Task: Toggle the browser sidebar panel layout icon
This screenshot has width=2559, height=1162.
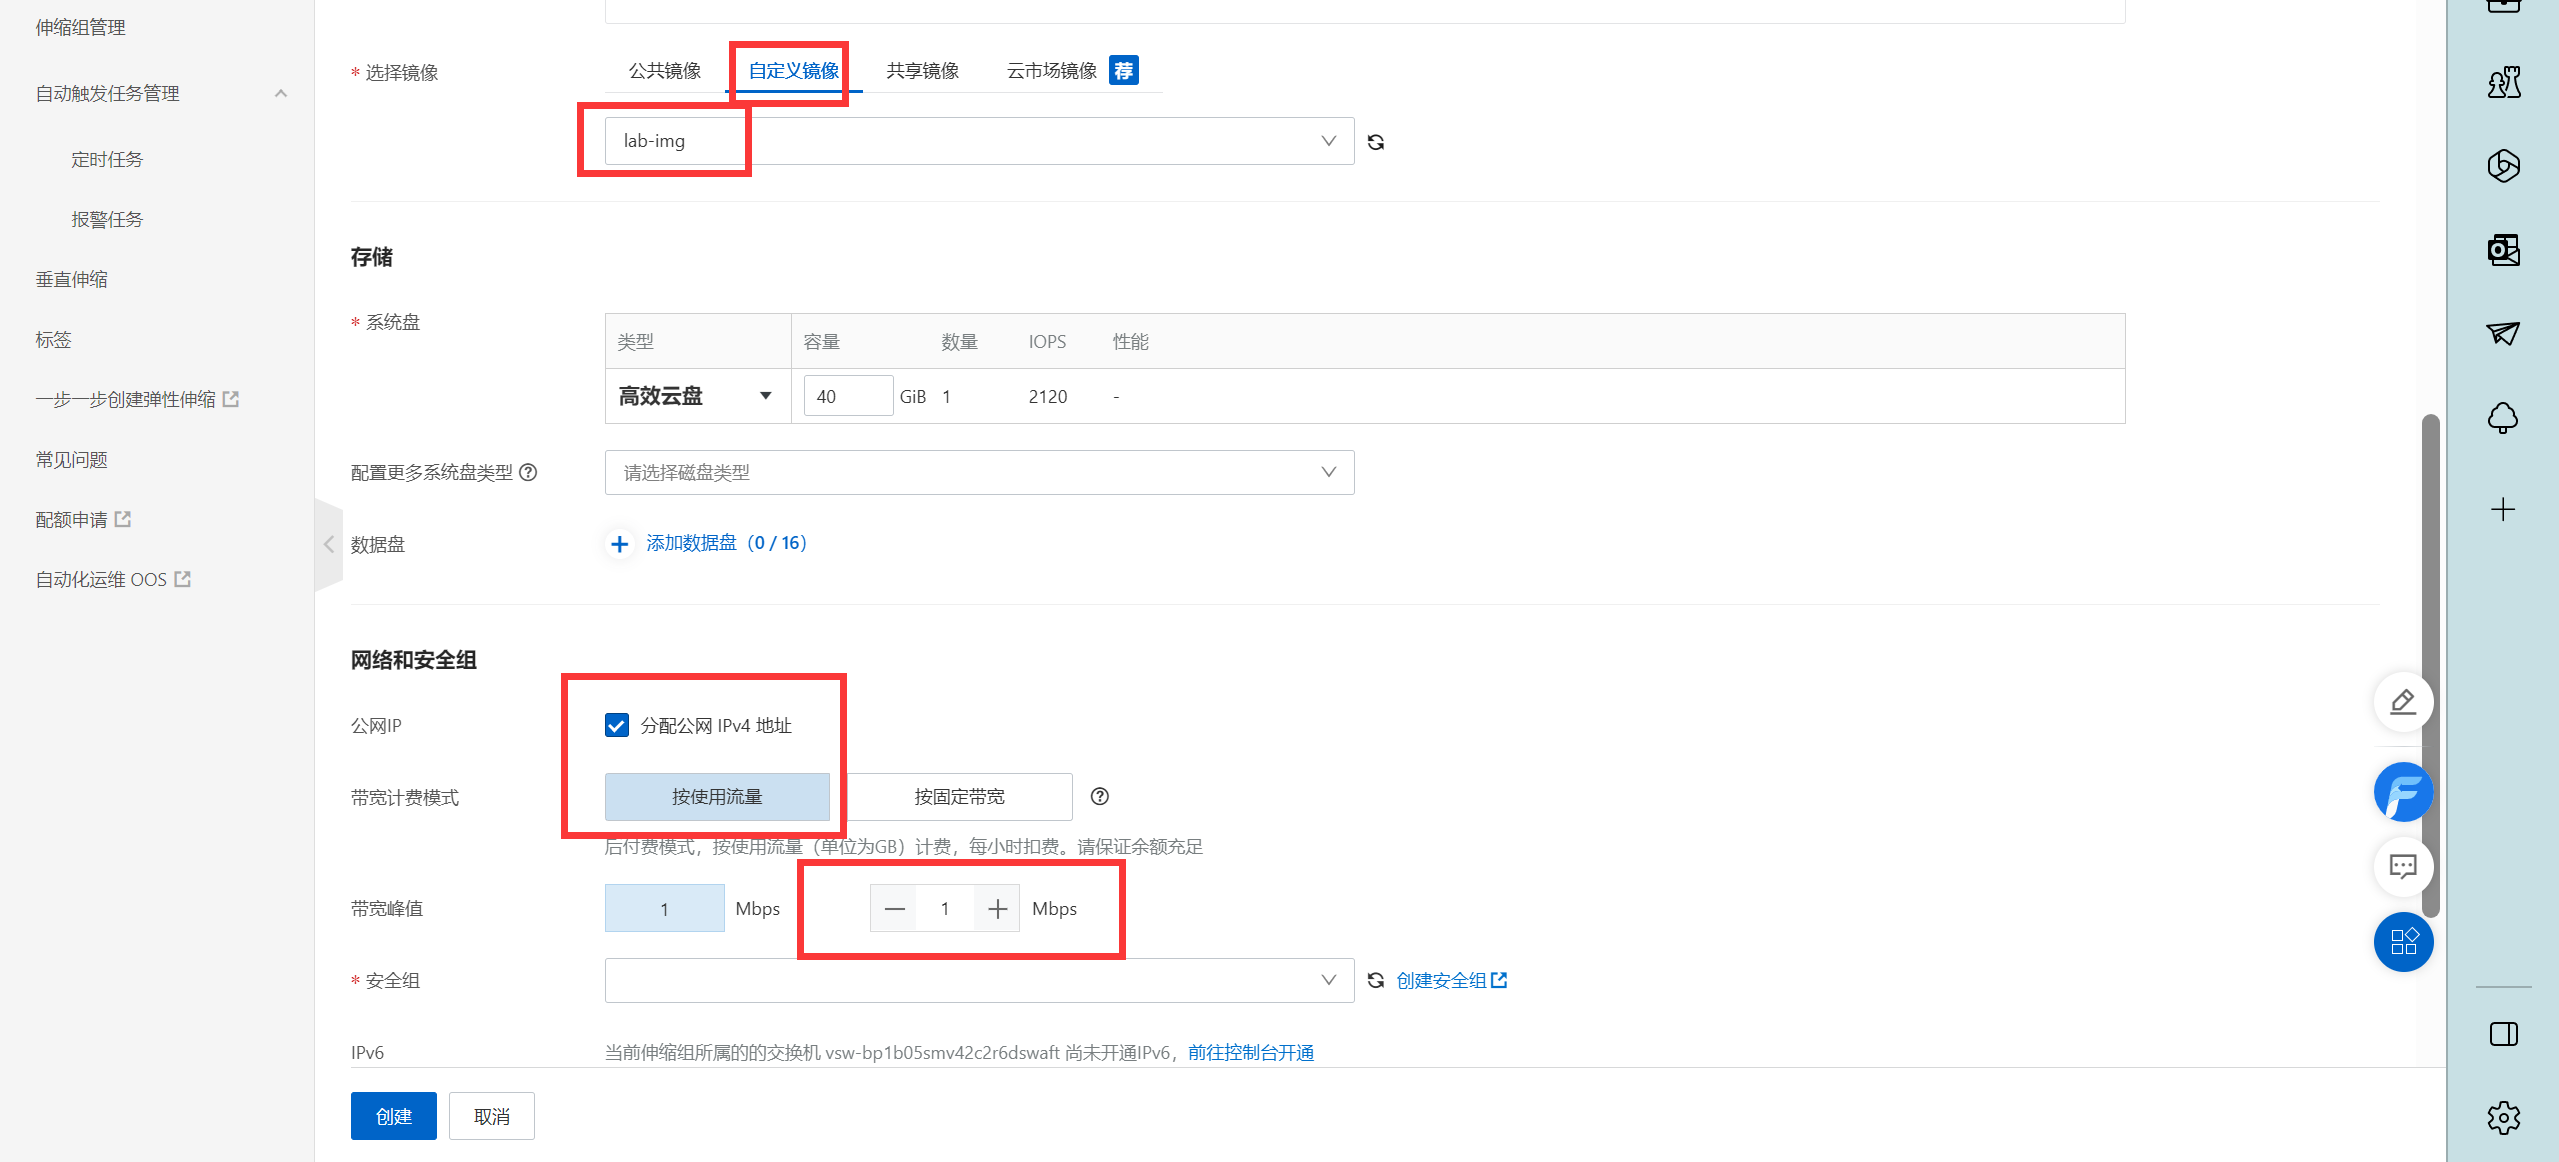Action: point(2503,1033)
